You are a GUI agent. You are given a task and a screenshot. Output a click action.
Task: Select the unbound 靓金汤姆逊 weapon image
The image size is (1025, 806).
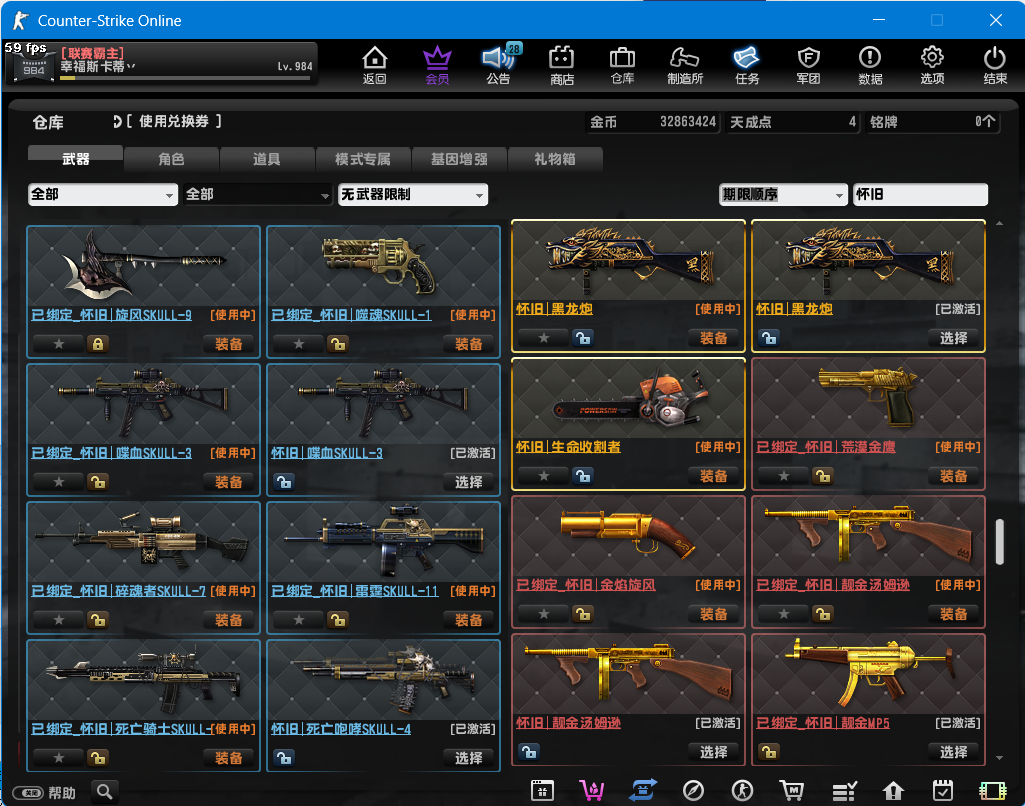point(628,675)
